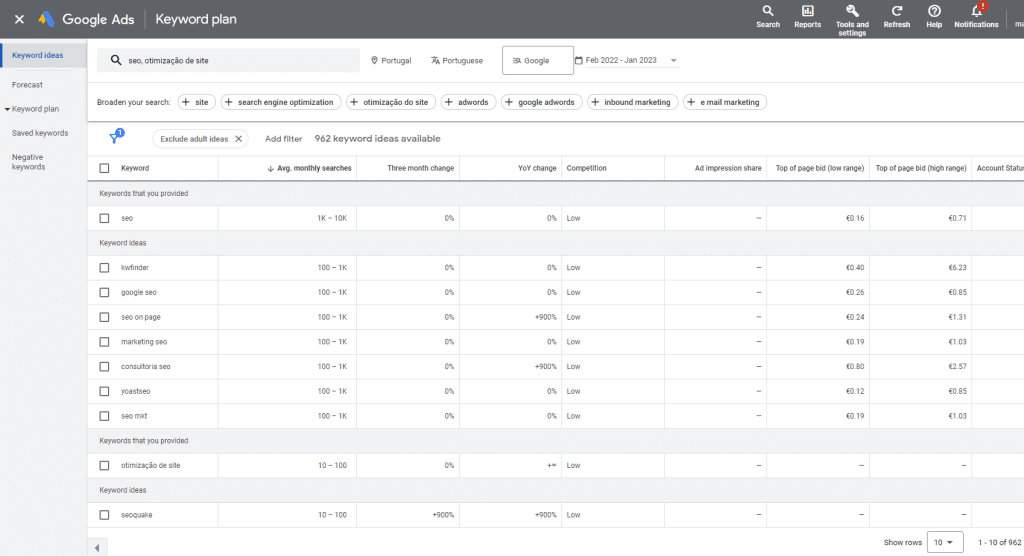Click the keyword search input field
Screen dimensions: 1024x556
[x=229, y=60]
